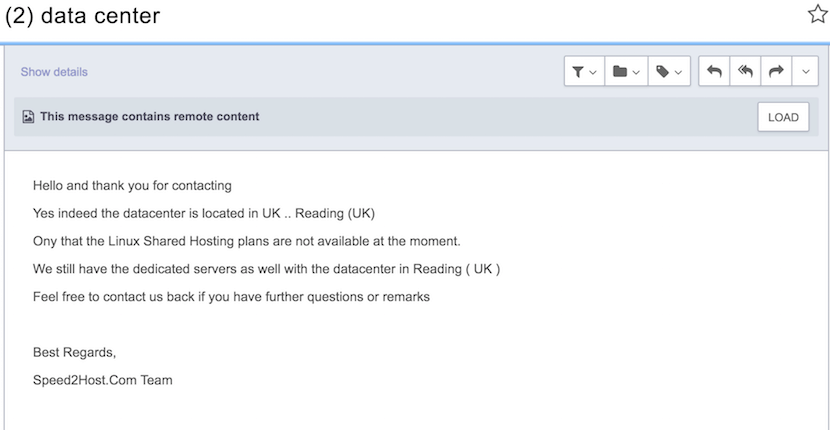The height and width of the screenshot is (430, 830).
Task: Click the Speed2Host.Com Team signature line
Action: (x=103, y=380)
